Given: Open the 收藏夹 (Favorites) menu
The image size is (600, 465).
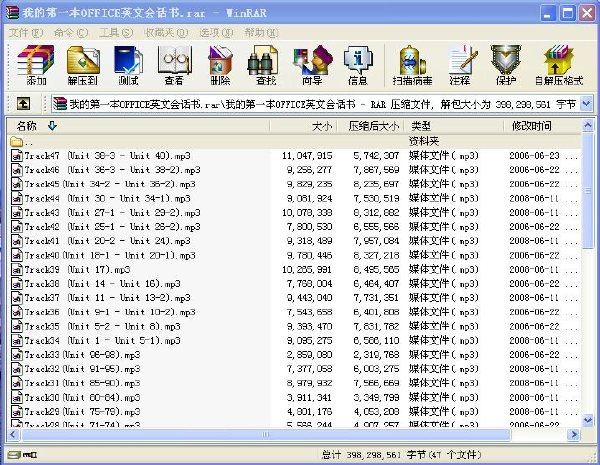Looking at the screenshot, I should [x=166, y=33].
